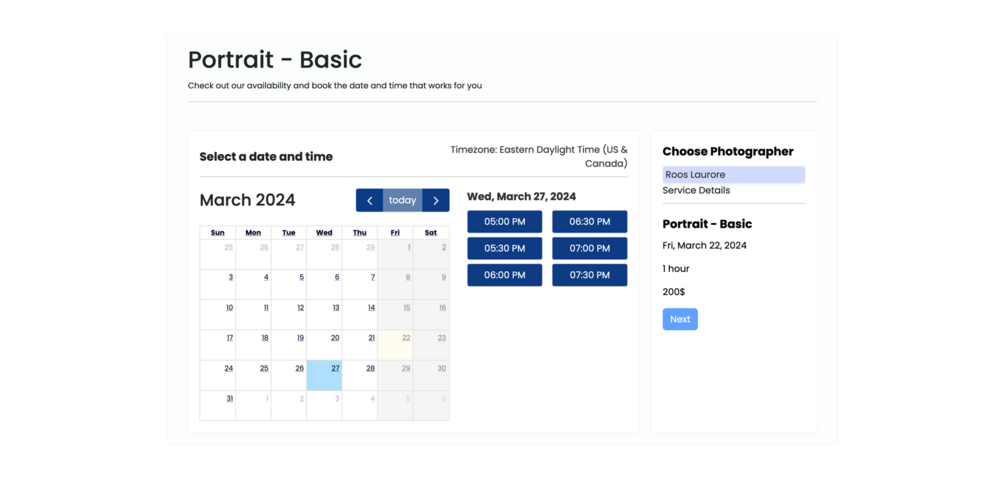Click the Service Details text
Viewport: 1005px width, 484px height.
tap(696, 190)
